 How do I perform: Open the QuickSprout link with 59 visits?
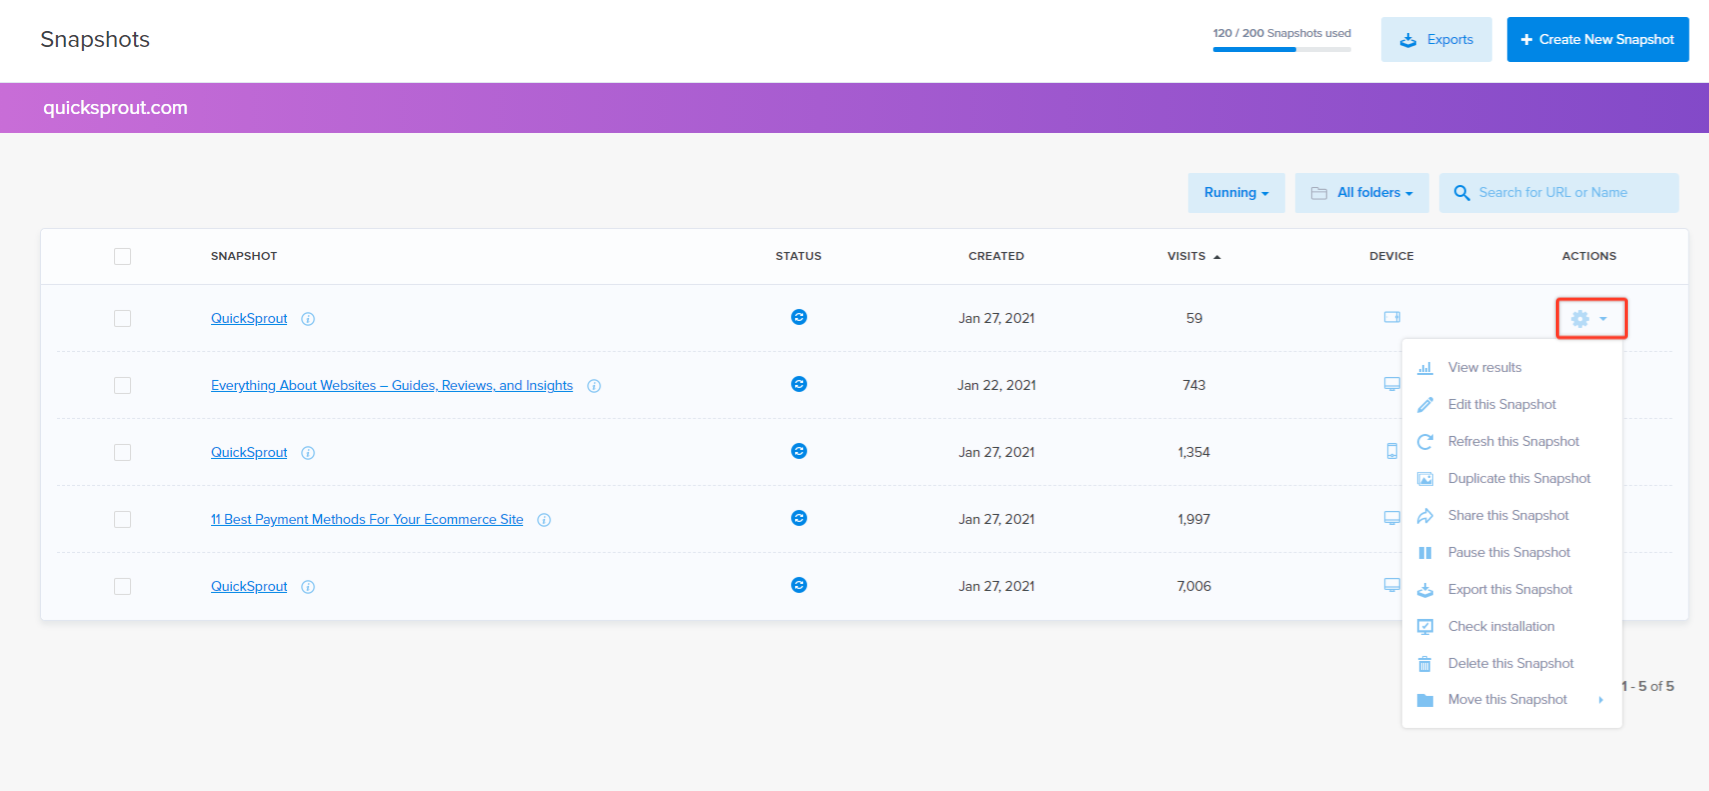pyautogui.click(x=249, y=319)
